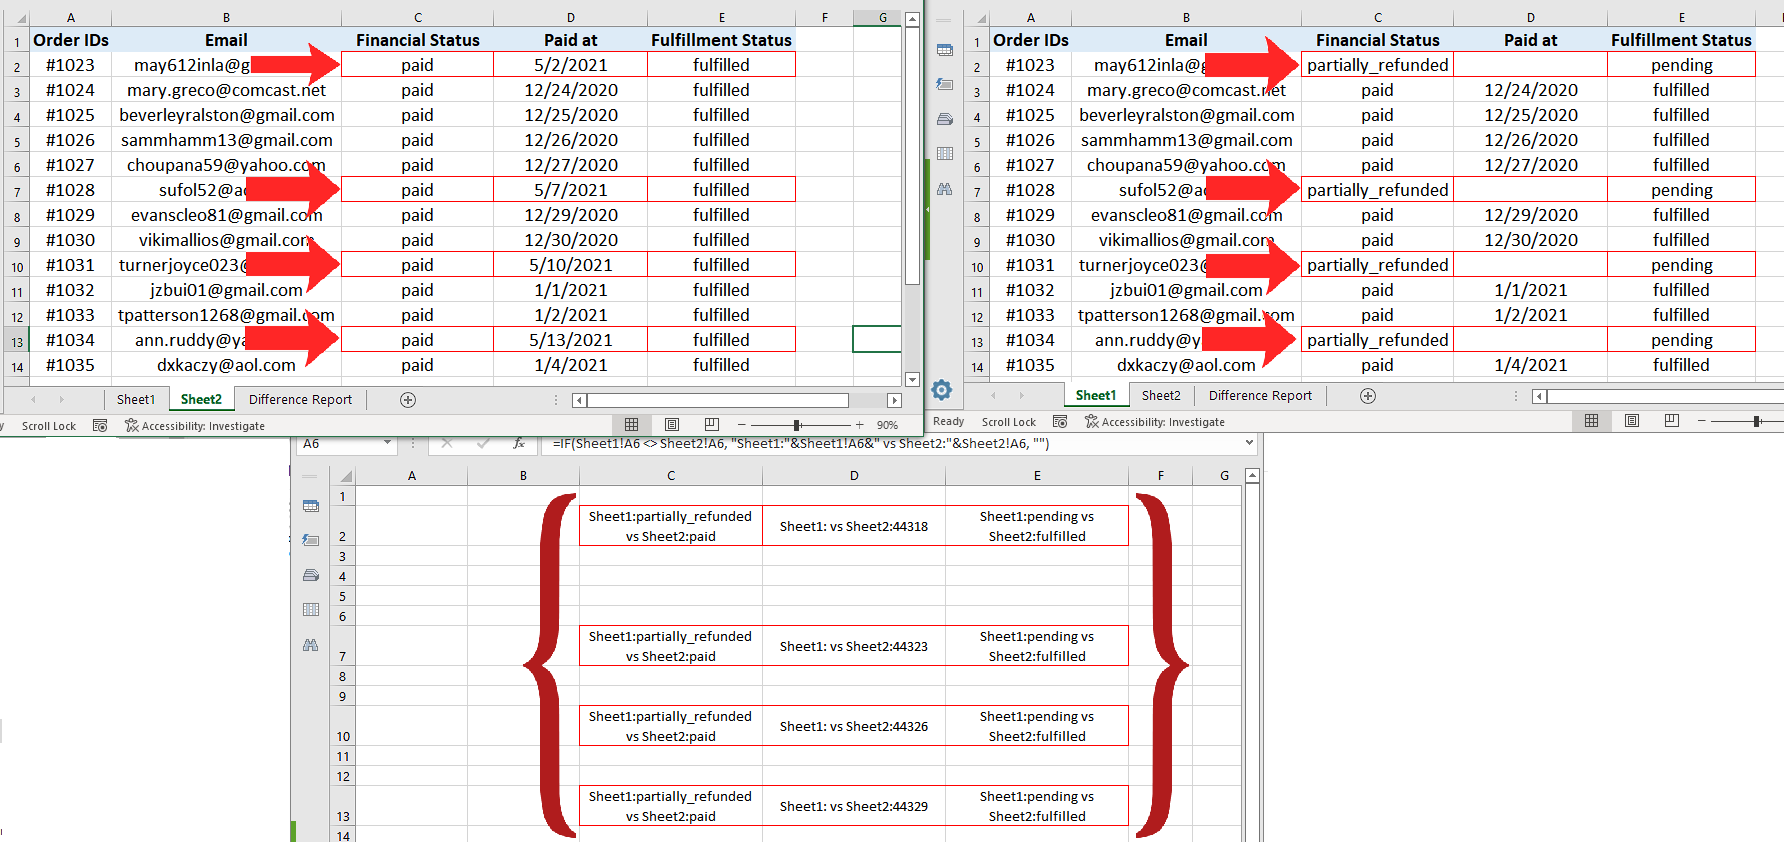
Task: Click the formula bar Enter checkmark icon
Action: point(483,444)
